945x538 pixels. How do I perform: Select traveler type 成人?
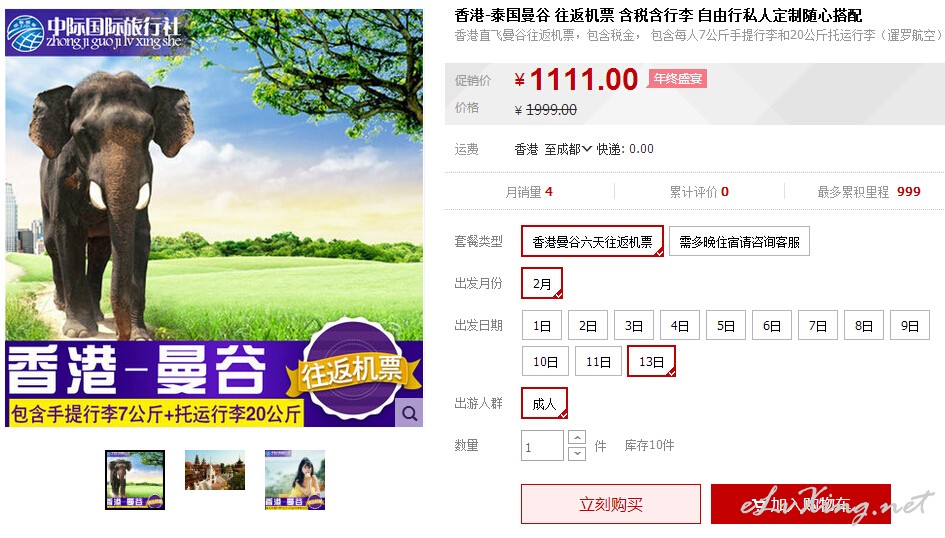pyautogui.click(x=544, y=404)
